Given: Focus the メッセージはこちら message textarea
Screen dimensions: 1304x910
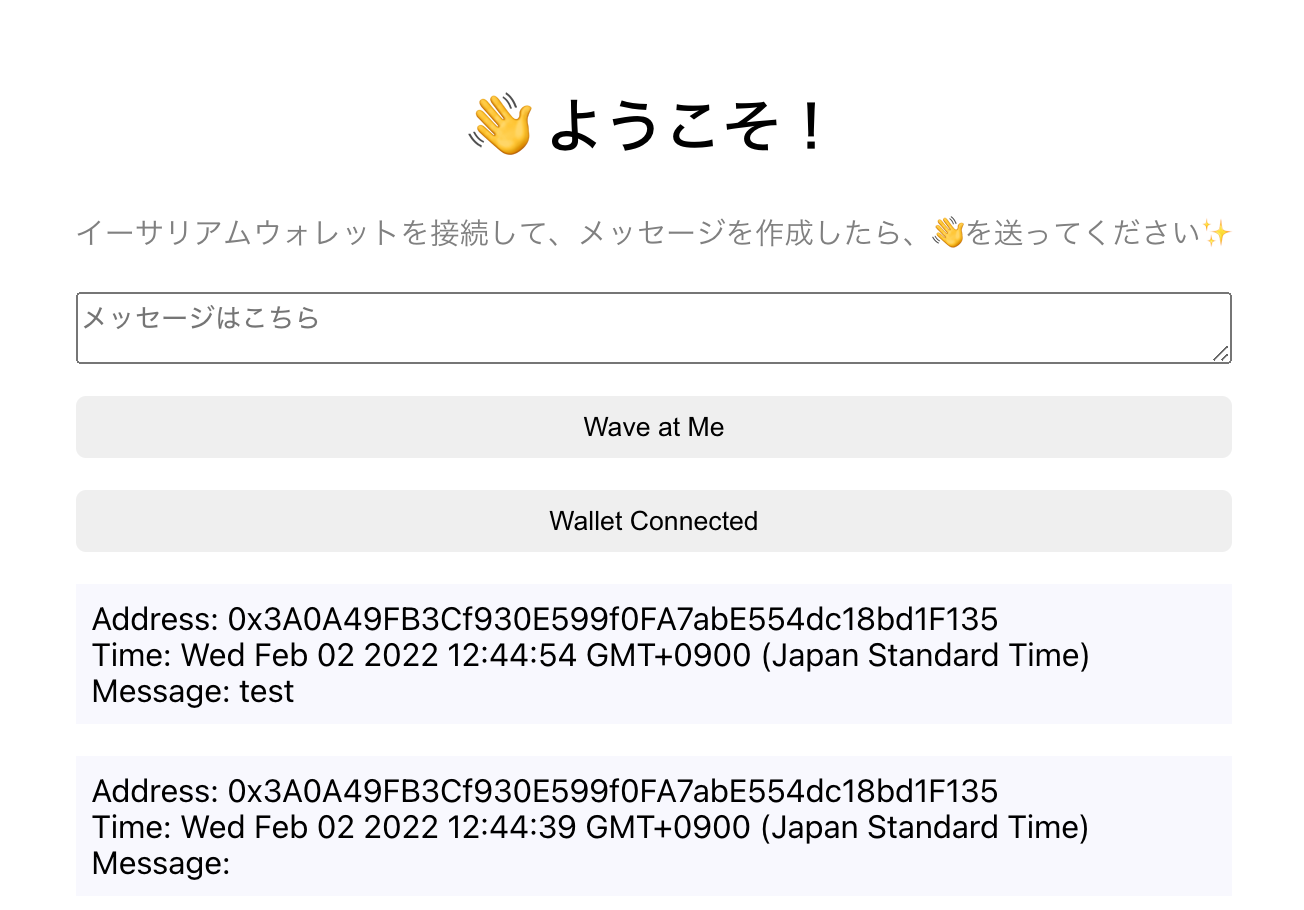Looking at the screenshot, I should tap(654, 328).
